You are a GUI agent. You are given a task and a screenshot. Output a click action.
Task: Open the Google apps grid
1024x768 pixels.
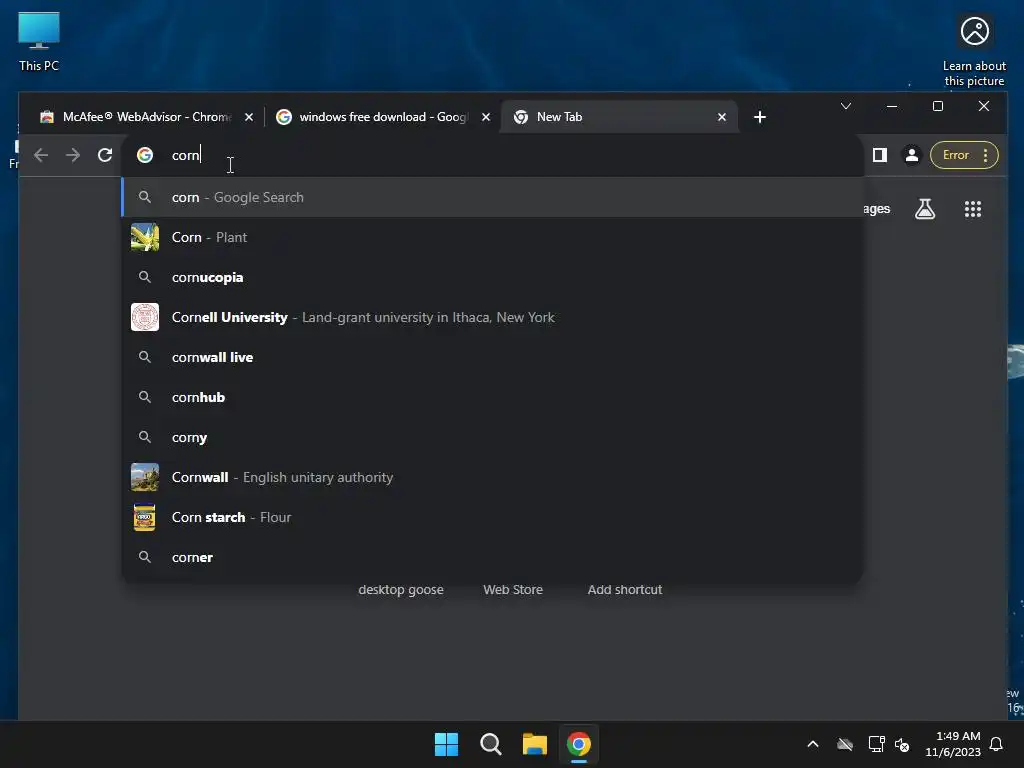pyautogui.click(x=973, y=209)
